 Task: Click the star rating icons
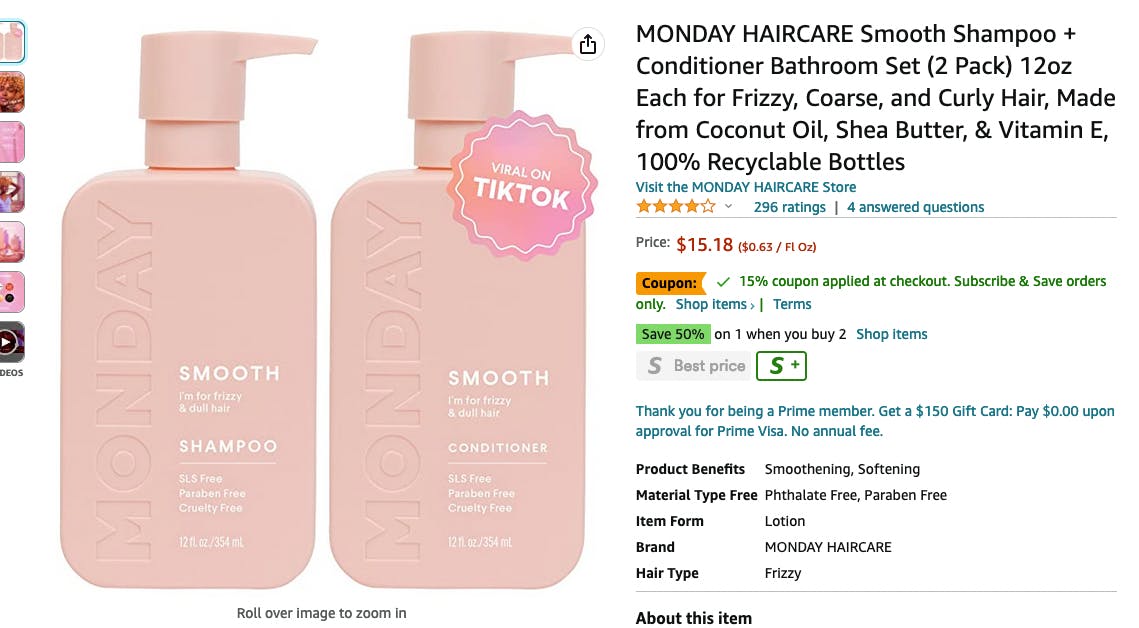[676, 207]
